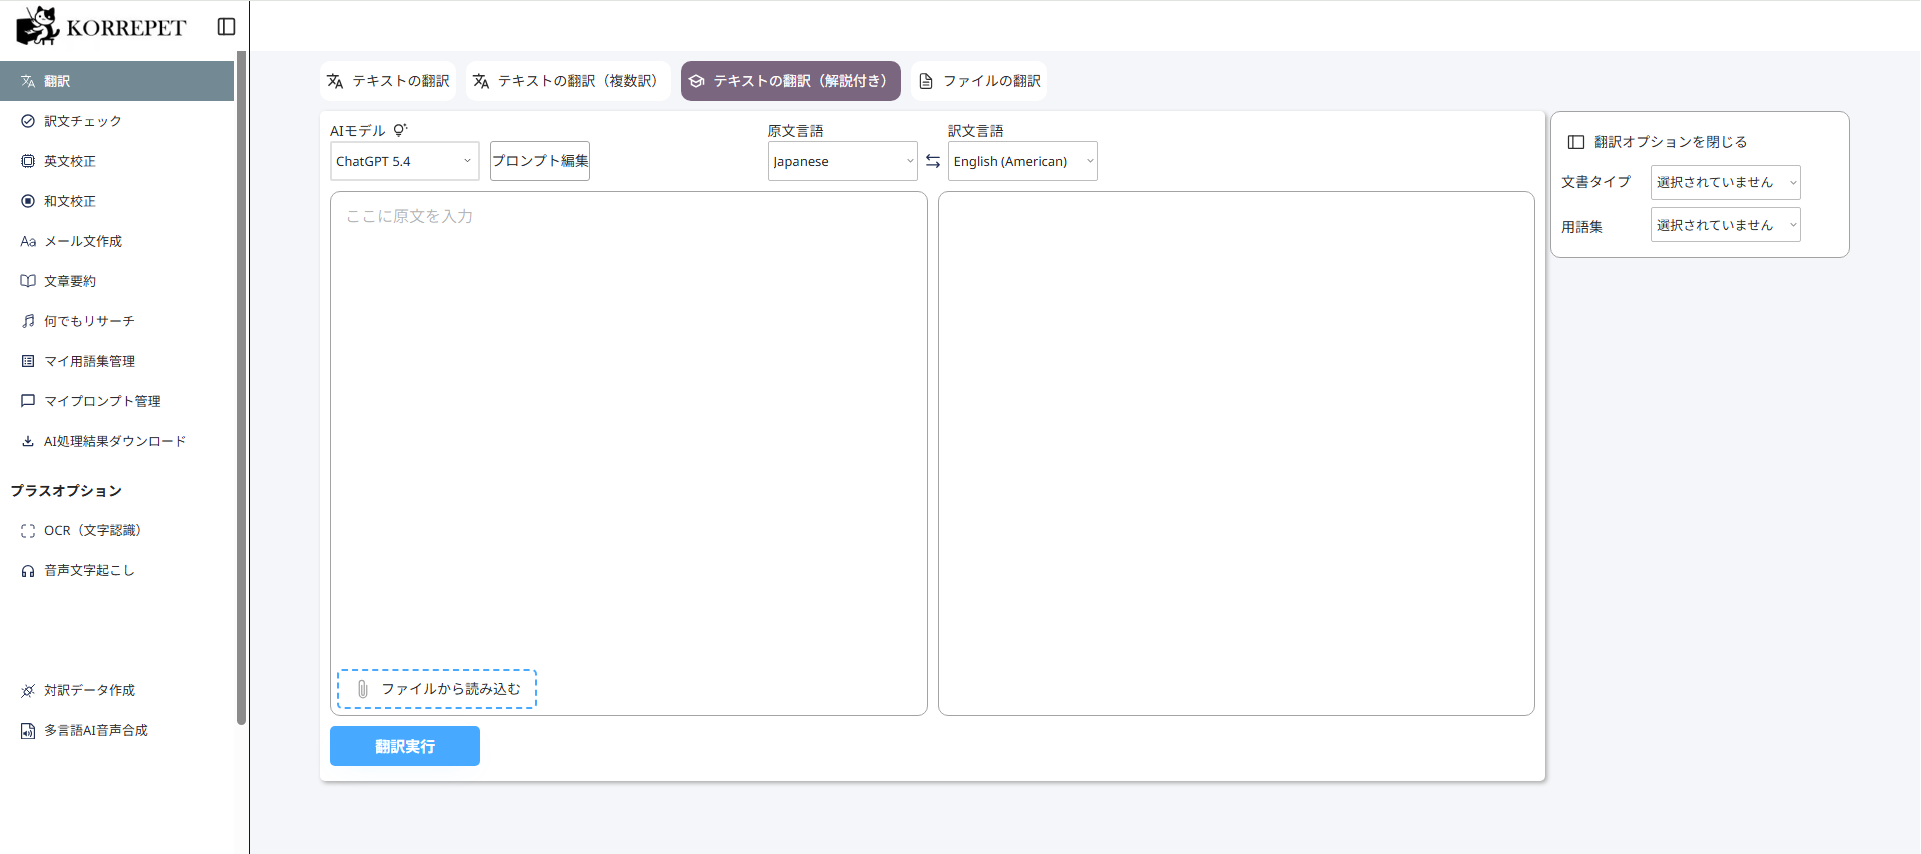Click the 翻訳実行 button
Image resolution: width=1921 pixels, height=854 pixels.
click(405, 746)
